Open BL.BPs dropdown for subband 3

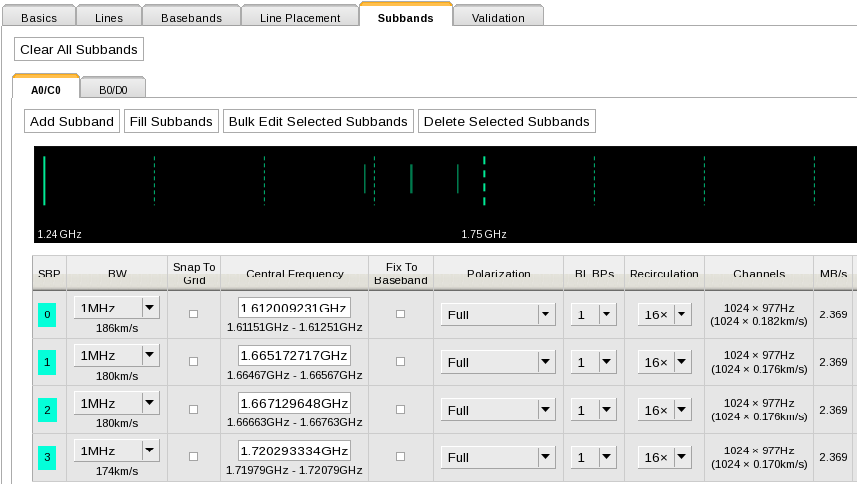[x=594, y=458]
